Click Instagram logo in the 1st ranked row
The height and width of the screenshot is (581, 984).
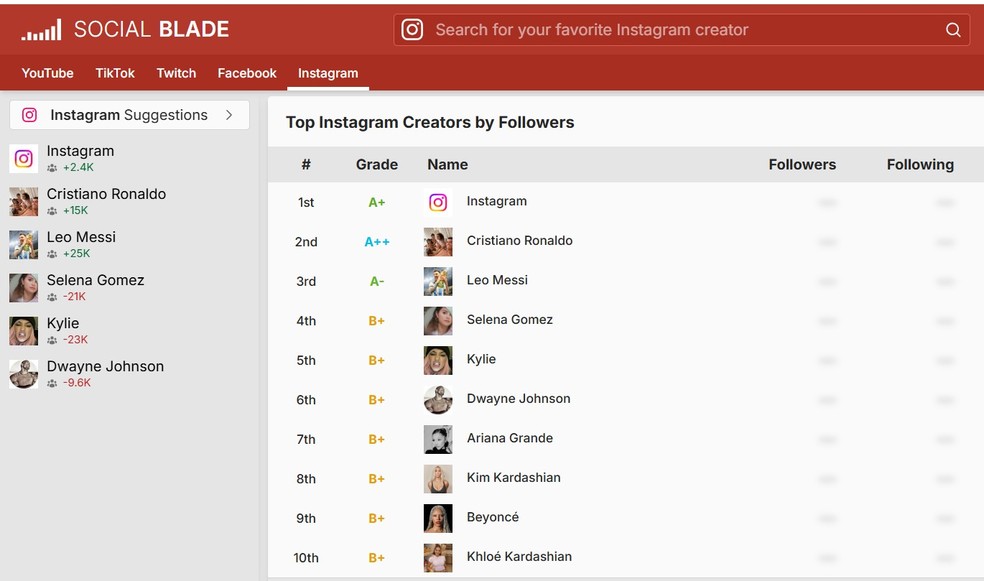click(x=438, y=202)
